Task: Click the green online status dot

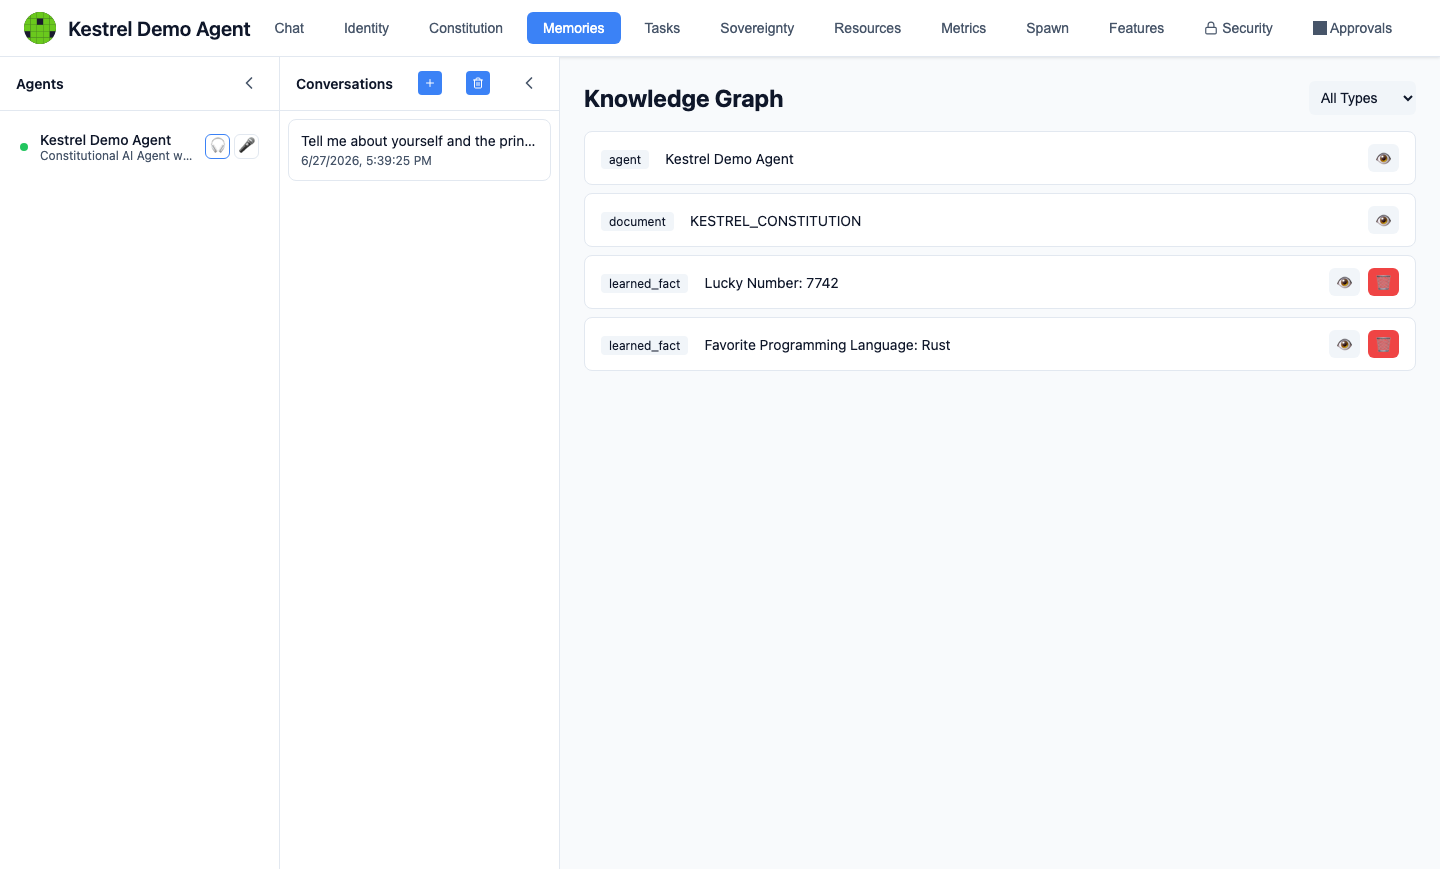Action: coord(24,147)
